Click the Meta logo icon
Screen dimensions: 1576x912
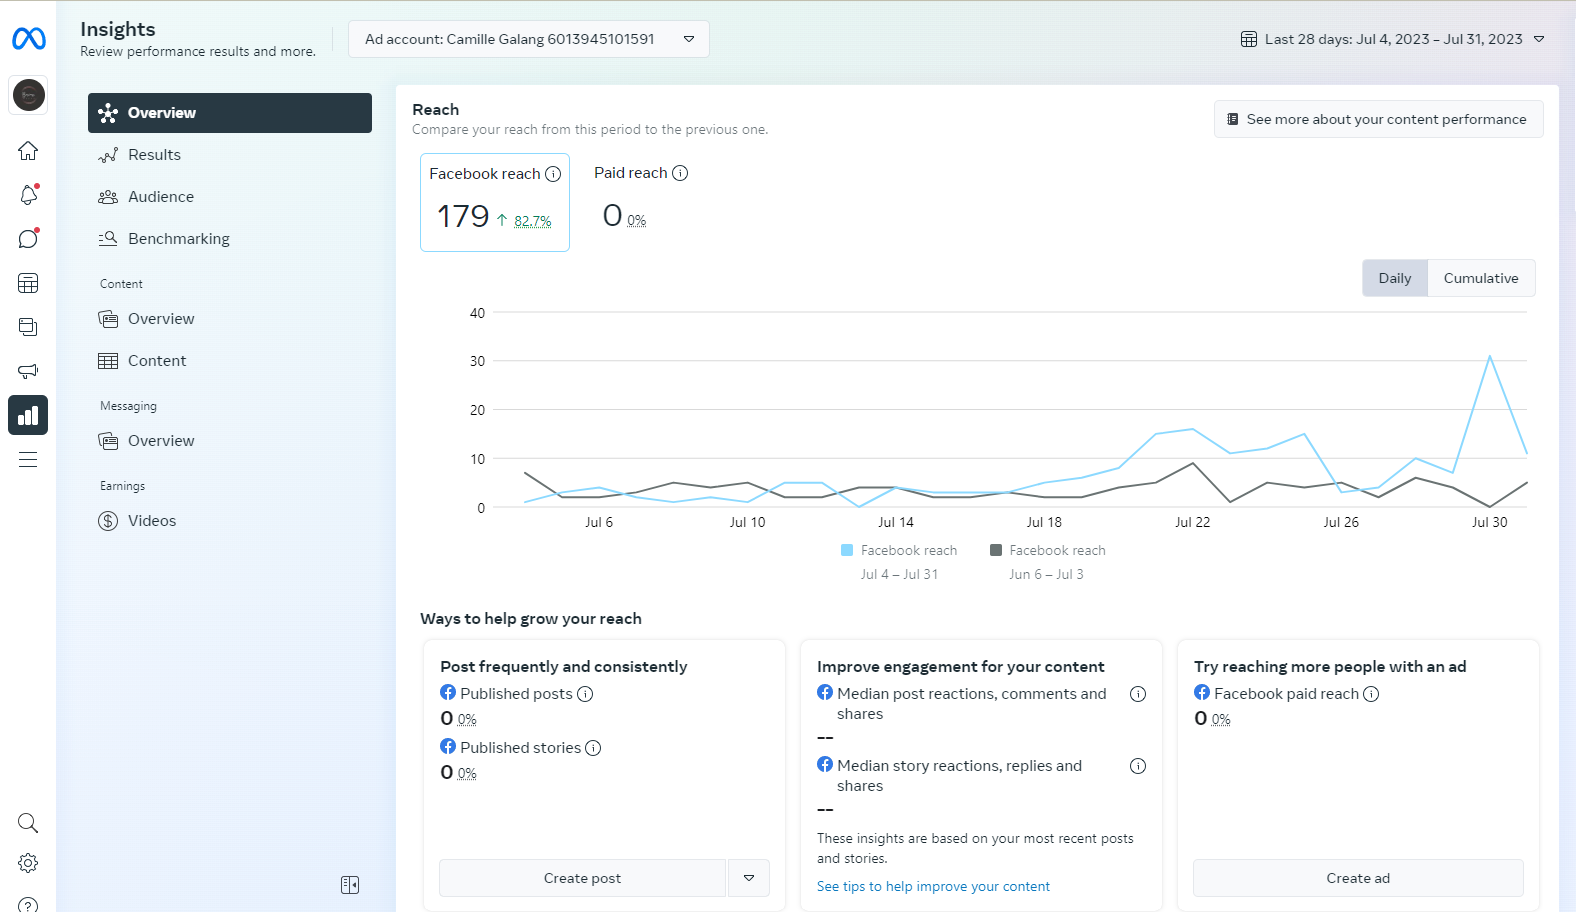coord(28,39)
